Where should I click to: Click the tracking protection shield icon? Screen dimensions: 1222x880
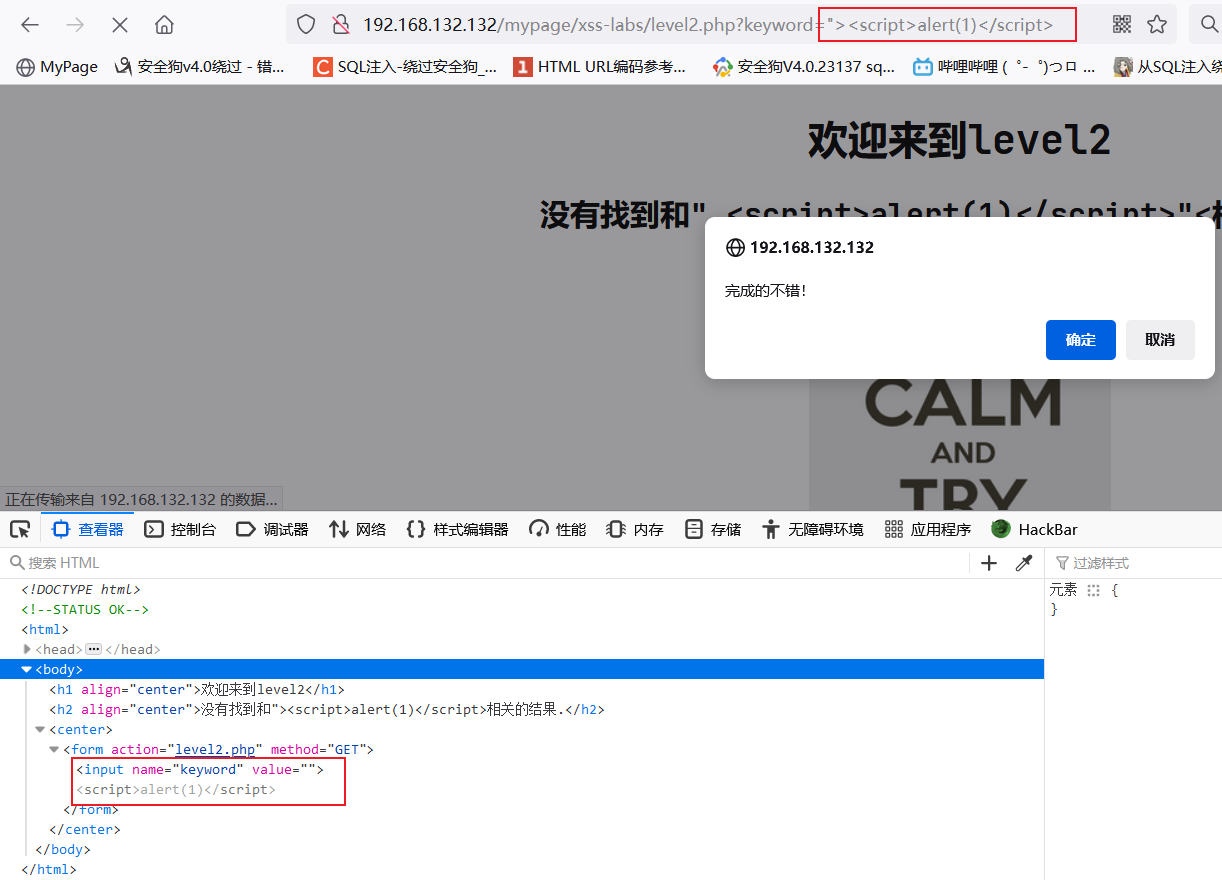[x=306, y=24]
